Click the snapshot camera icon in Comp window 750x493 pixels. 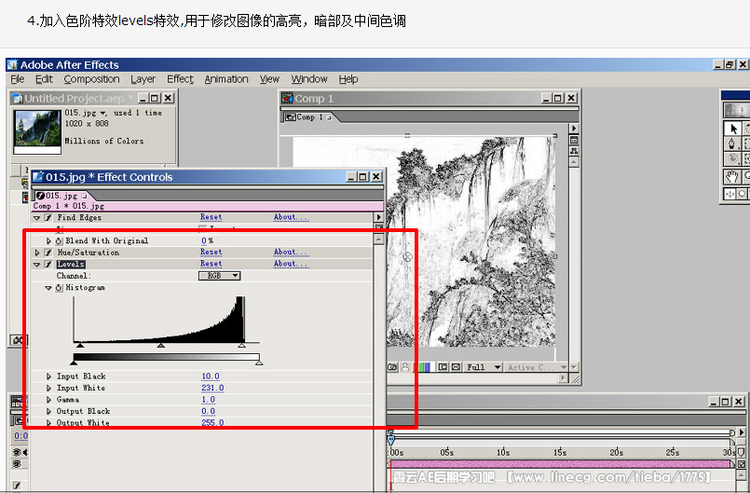[x=393, y=367]
